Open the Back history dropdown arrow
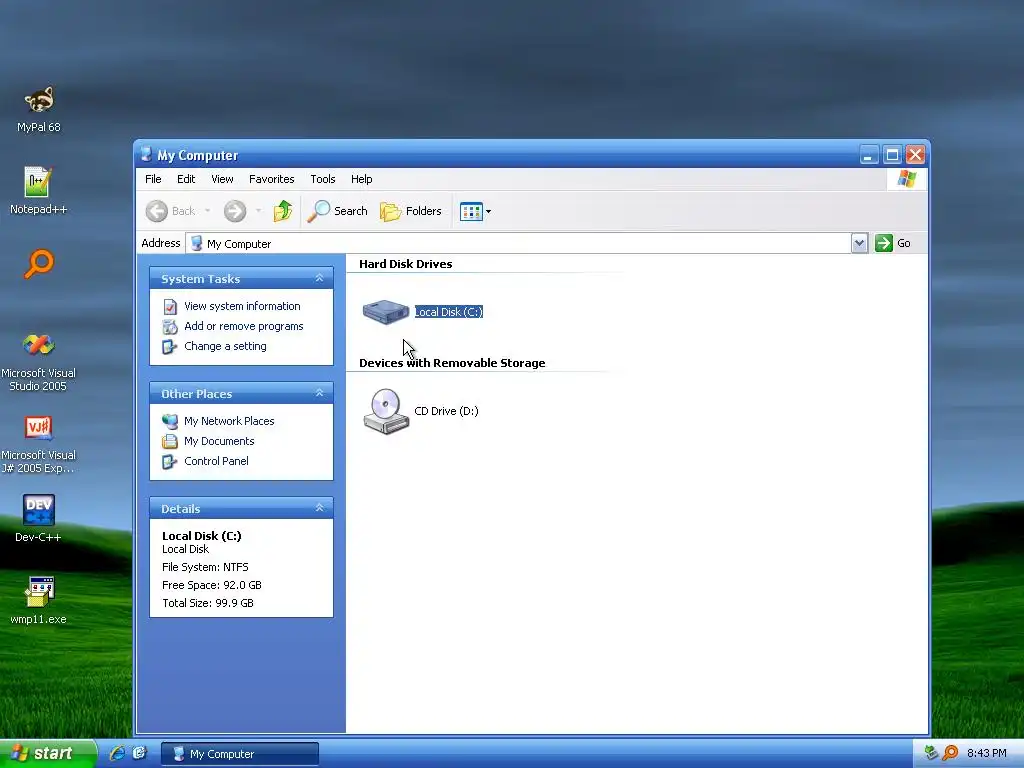The height and width of the screenshot is (768, 1024). point(208,211)
